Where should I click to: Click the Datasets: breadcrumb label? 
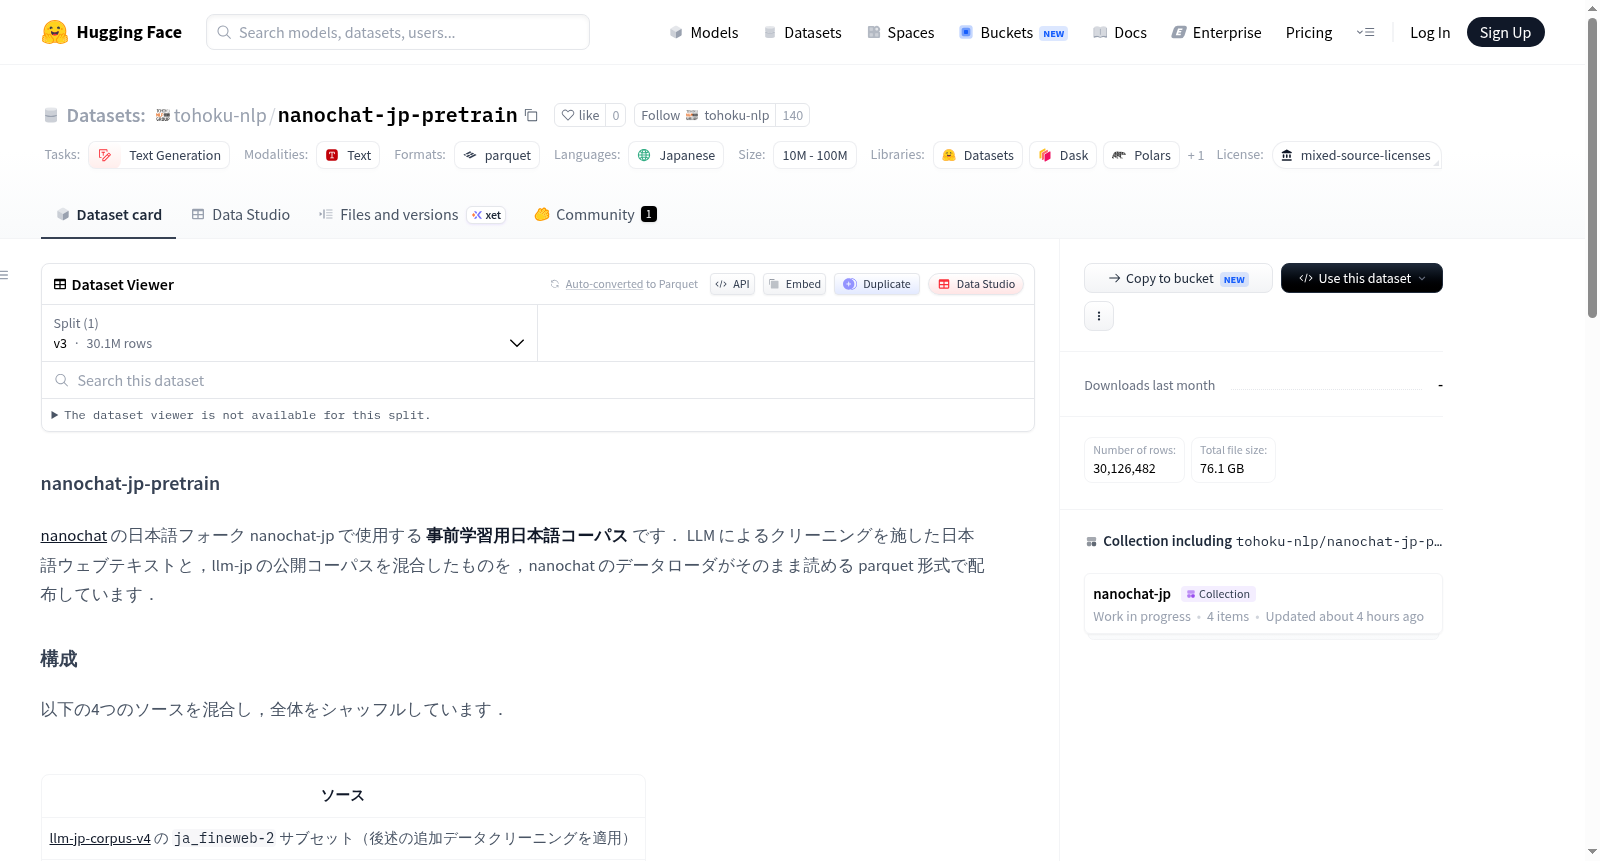[106, 115]
